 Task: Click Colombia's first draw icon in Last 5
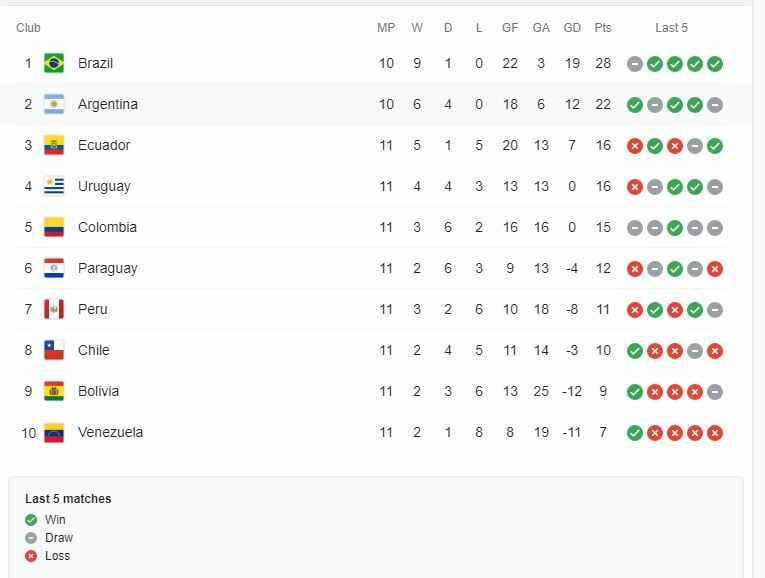(x=634, y=228)
